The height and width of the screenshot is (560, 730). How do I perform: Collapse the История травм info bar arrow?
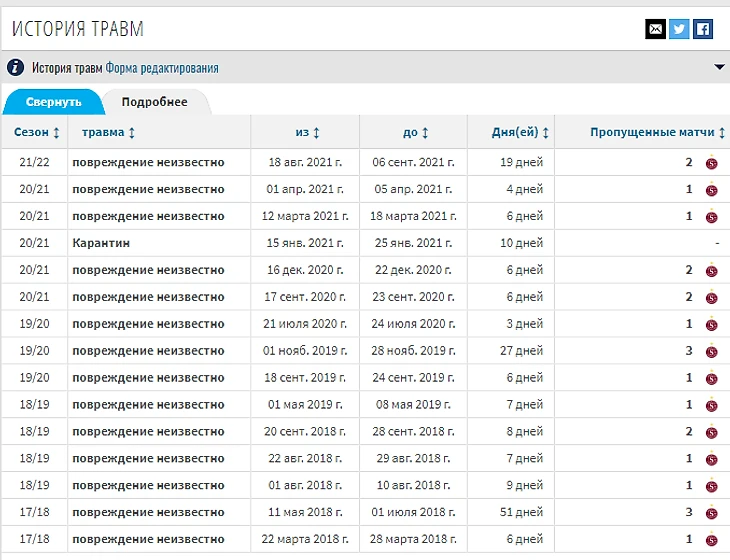point(719,68)
